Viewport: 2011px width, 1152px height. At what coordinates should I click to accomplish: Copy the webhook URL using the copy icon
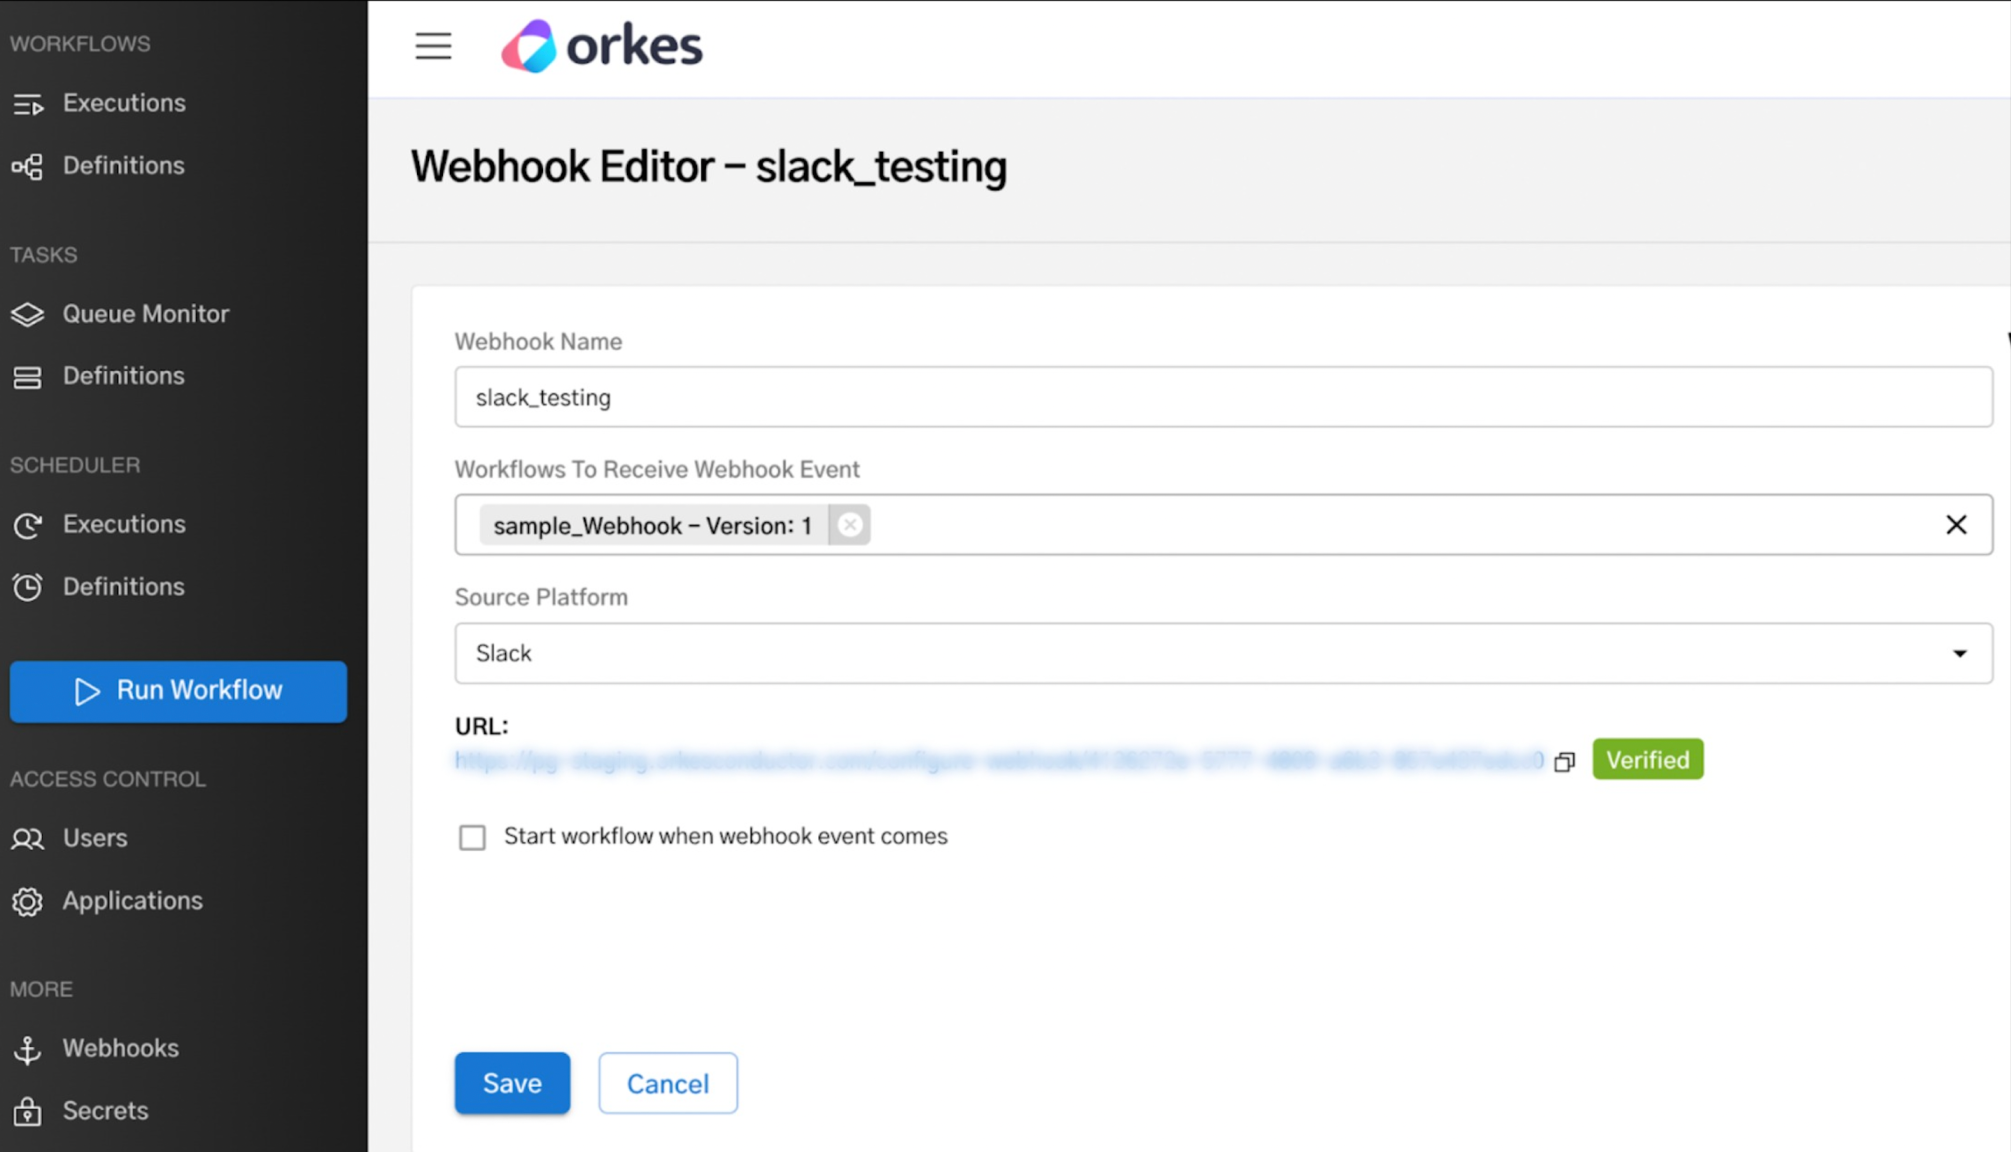1564,761
